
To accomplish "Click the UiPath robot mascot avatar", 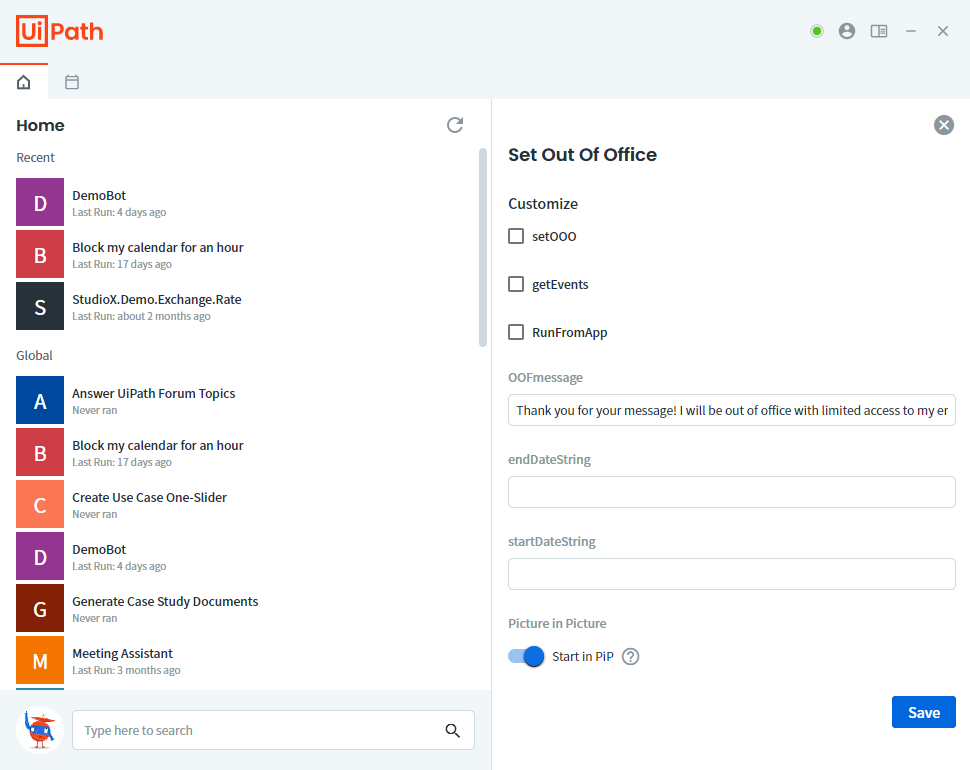I will point(40,730).
